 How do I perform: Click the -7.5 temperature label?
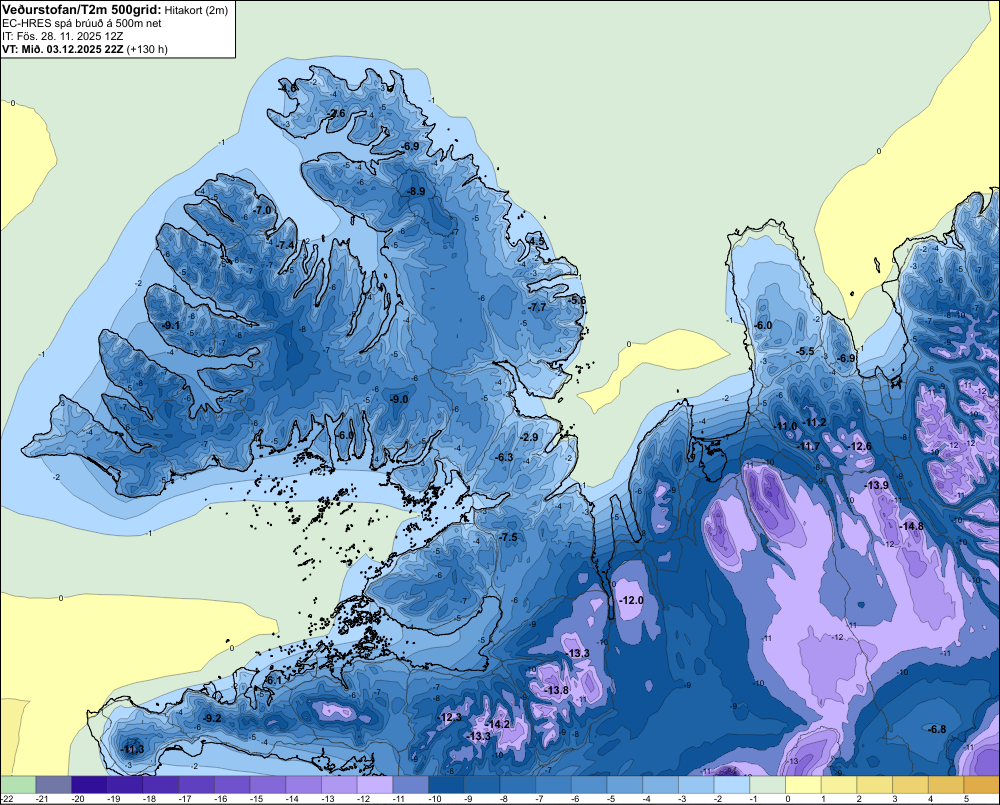pyautogui.click(x=508, y=537)
